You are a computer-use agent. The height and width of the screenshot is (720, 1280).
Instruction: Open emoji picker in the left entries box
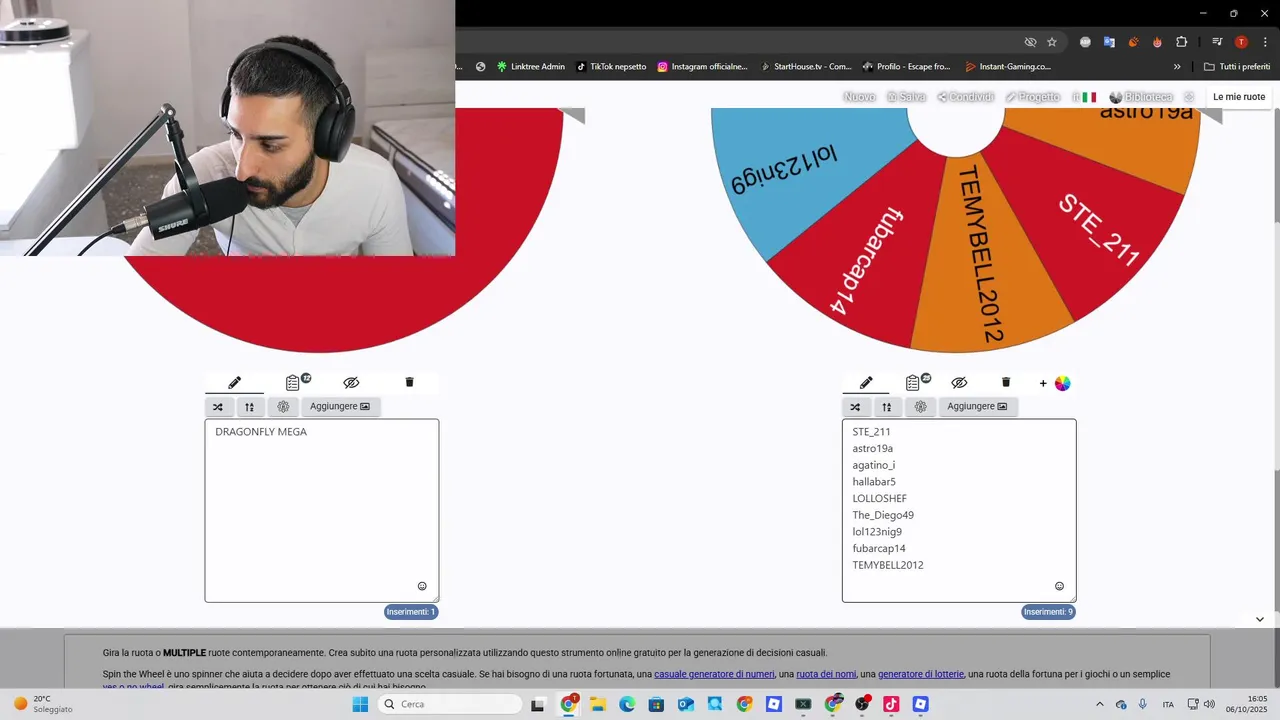coord(422,586)
